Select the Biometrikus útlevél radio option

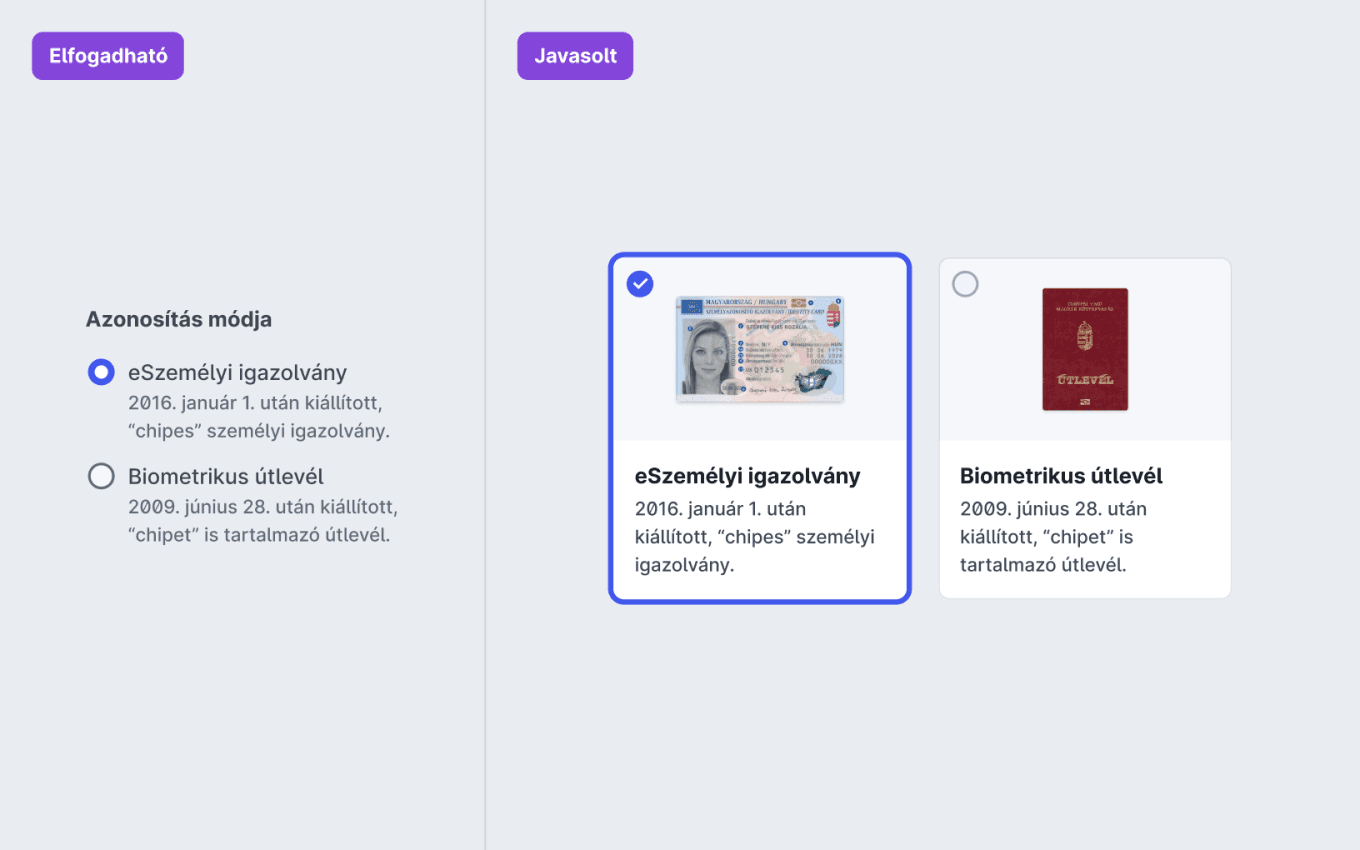click(101, 476)
